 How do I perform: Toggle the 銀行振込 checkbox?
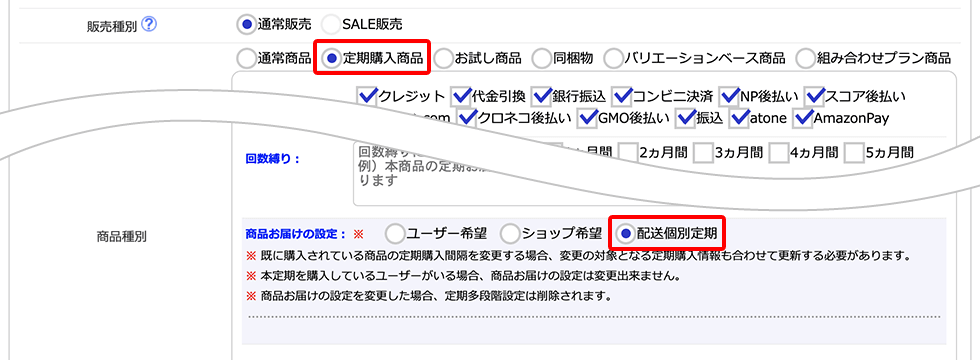[x=541, y=96]
